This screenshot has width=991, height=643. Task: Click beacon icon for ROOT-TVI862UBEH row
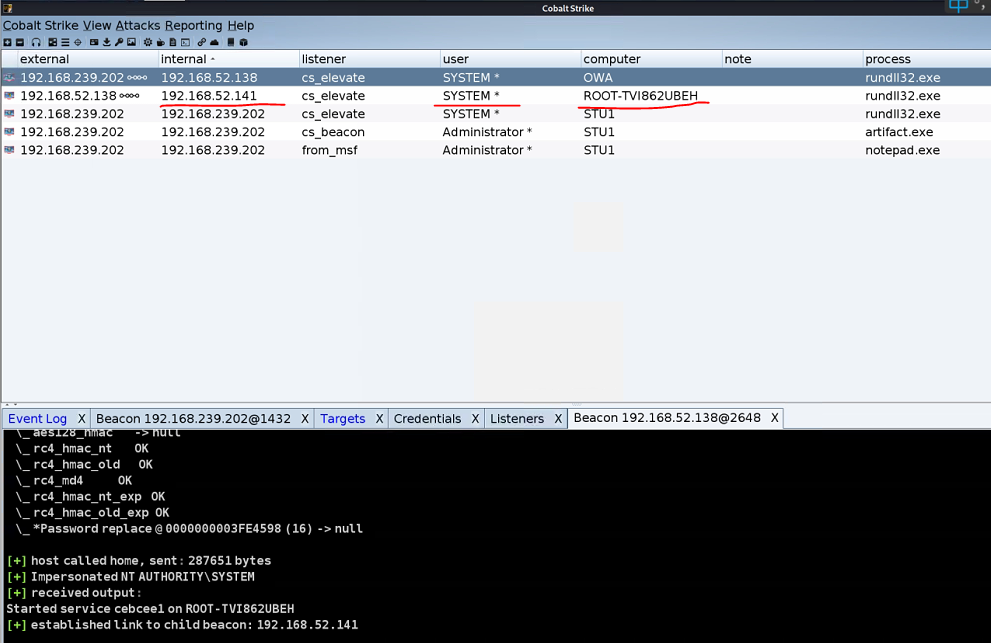(x=9, y=96)
